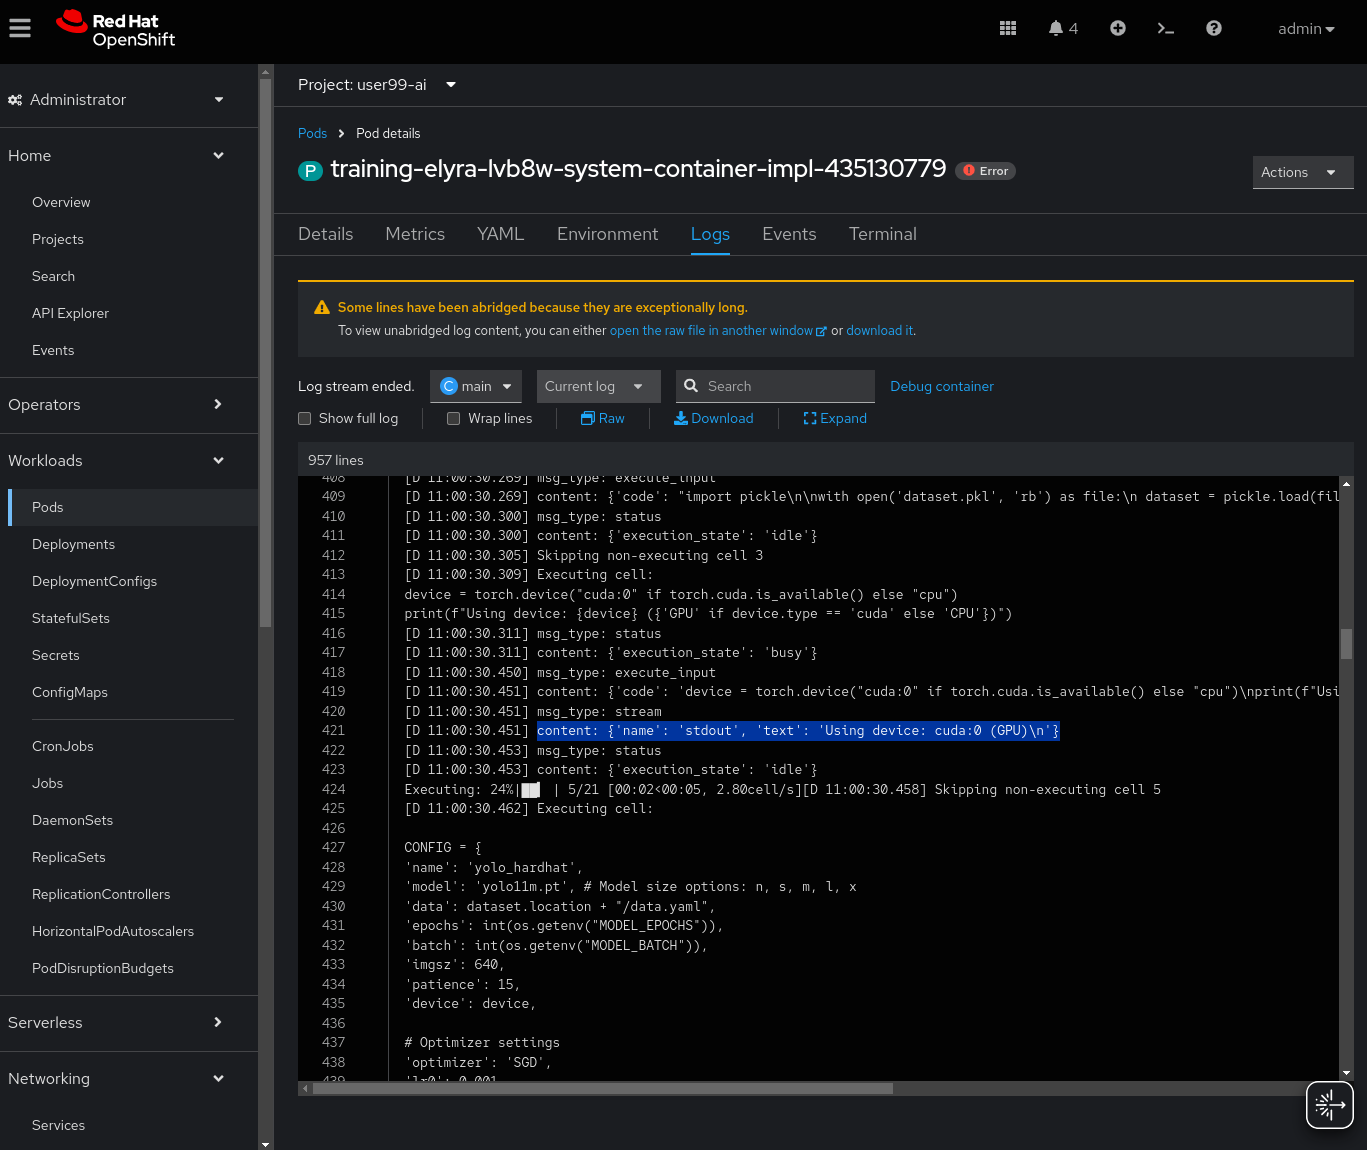Open the Project user99-ai dropdown

coord(377,85)
